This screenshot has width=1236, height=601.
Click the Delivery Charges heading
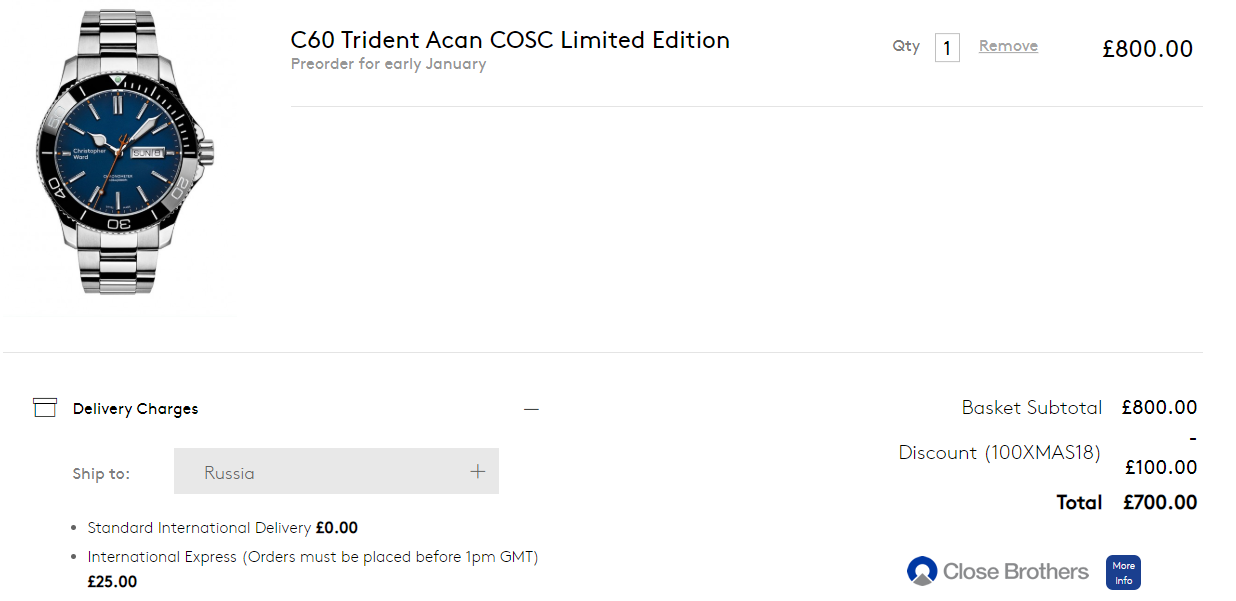pos(135,409)
